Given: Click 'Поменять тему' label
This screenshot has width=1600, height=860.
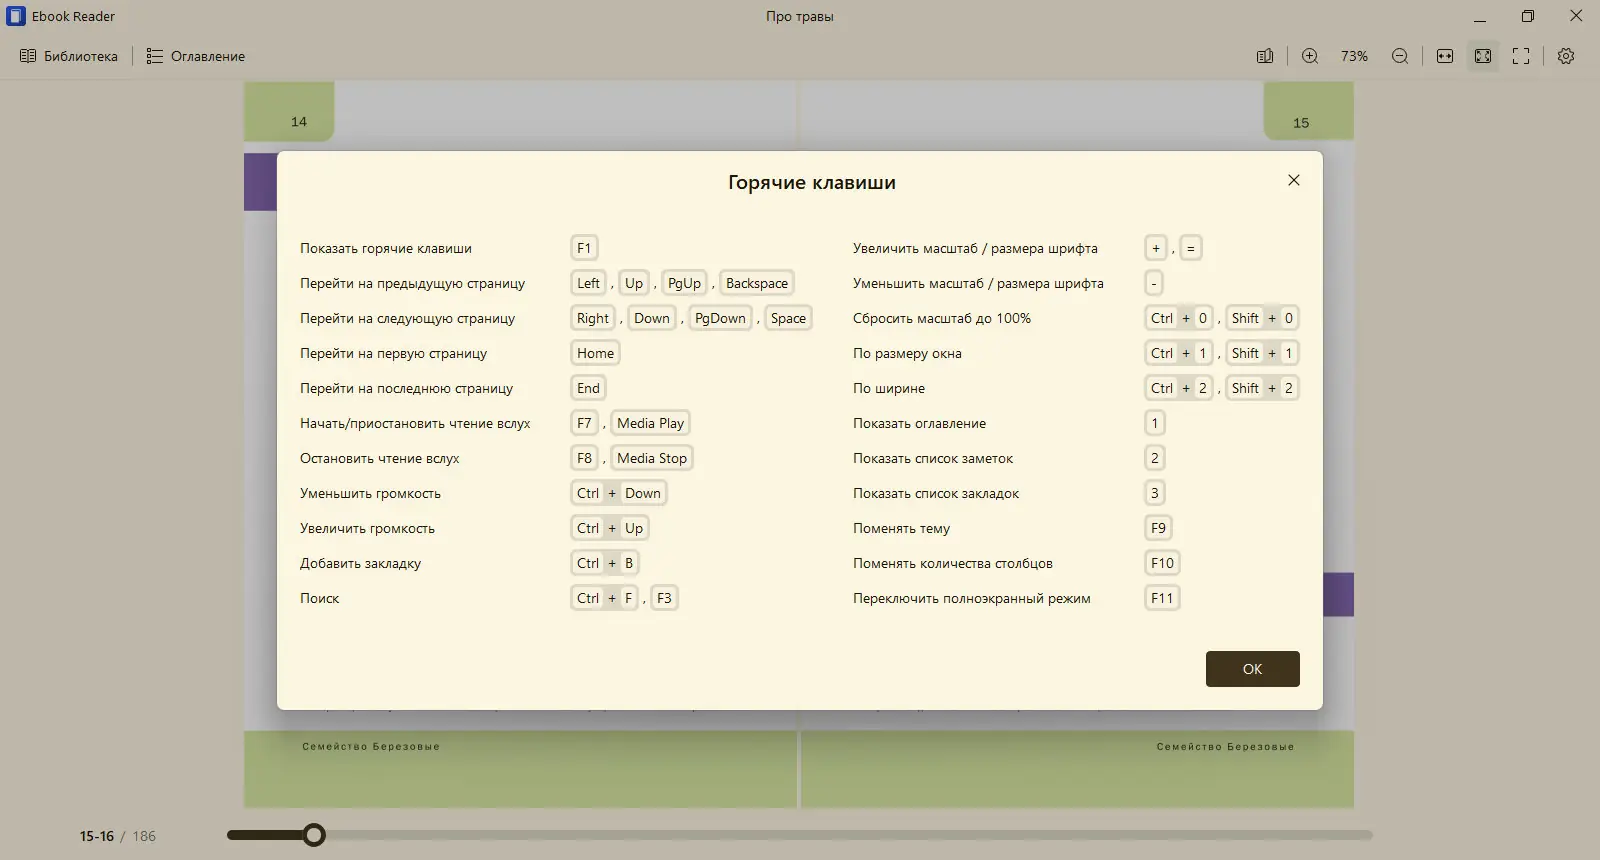Looking at the screenshot, I should tap(901, 528).
